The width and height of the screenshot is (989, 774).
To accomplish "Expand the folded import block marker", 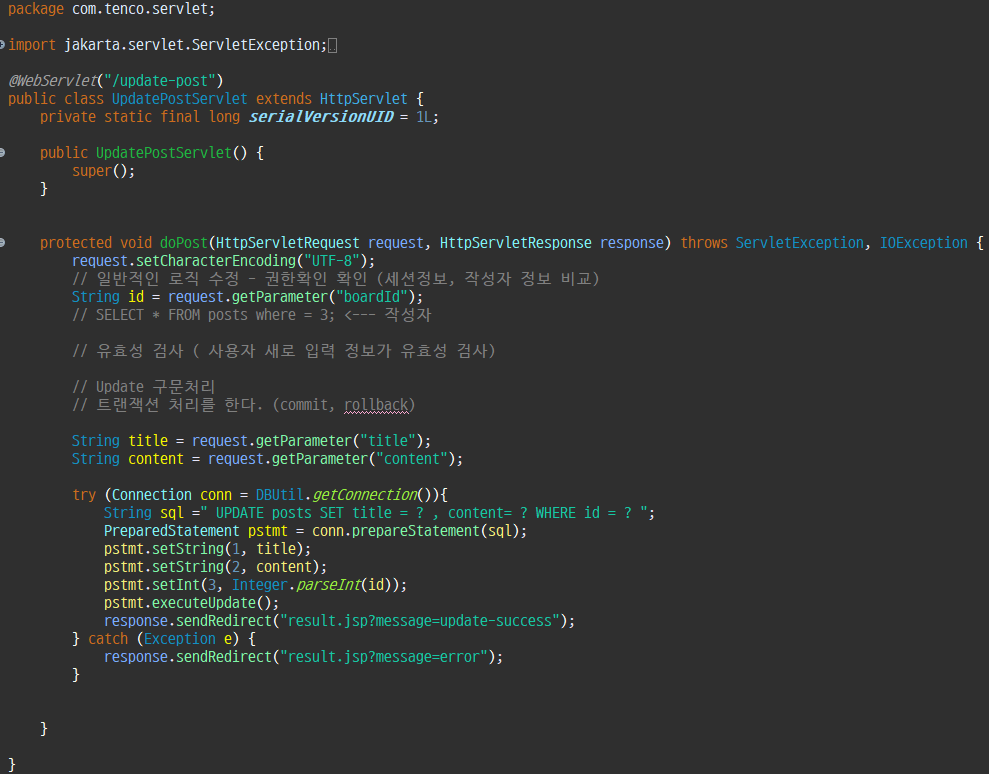I will click(2, 45).
